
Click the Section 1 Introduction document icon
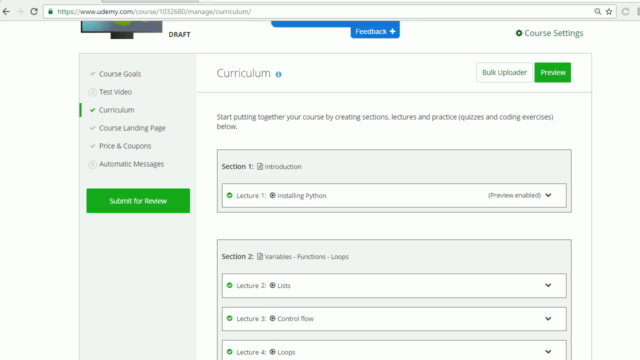click(260, 166)
